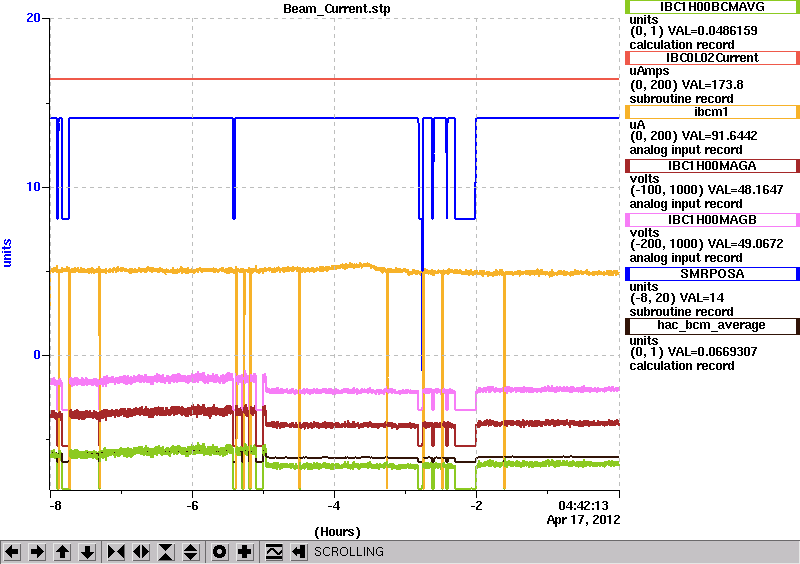Viewport: 800px width, 564px height.
Task: Expand the vertical axis (up-down triangles icon)
Action: [x=191, y=552]
